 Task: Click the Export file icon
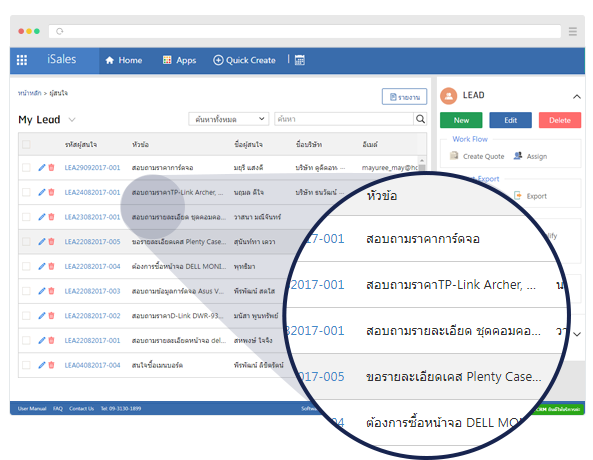[x=518, y=196]
